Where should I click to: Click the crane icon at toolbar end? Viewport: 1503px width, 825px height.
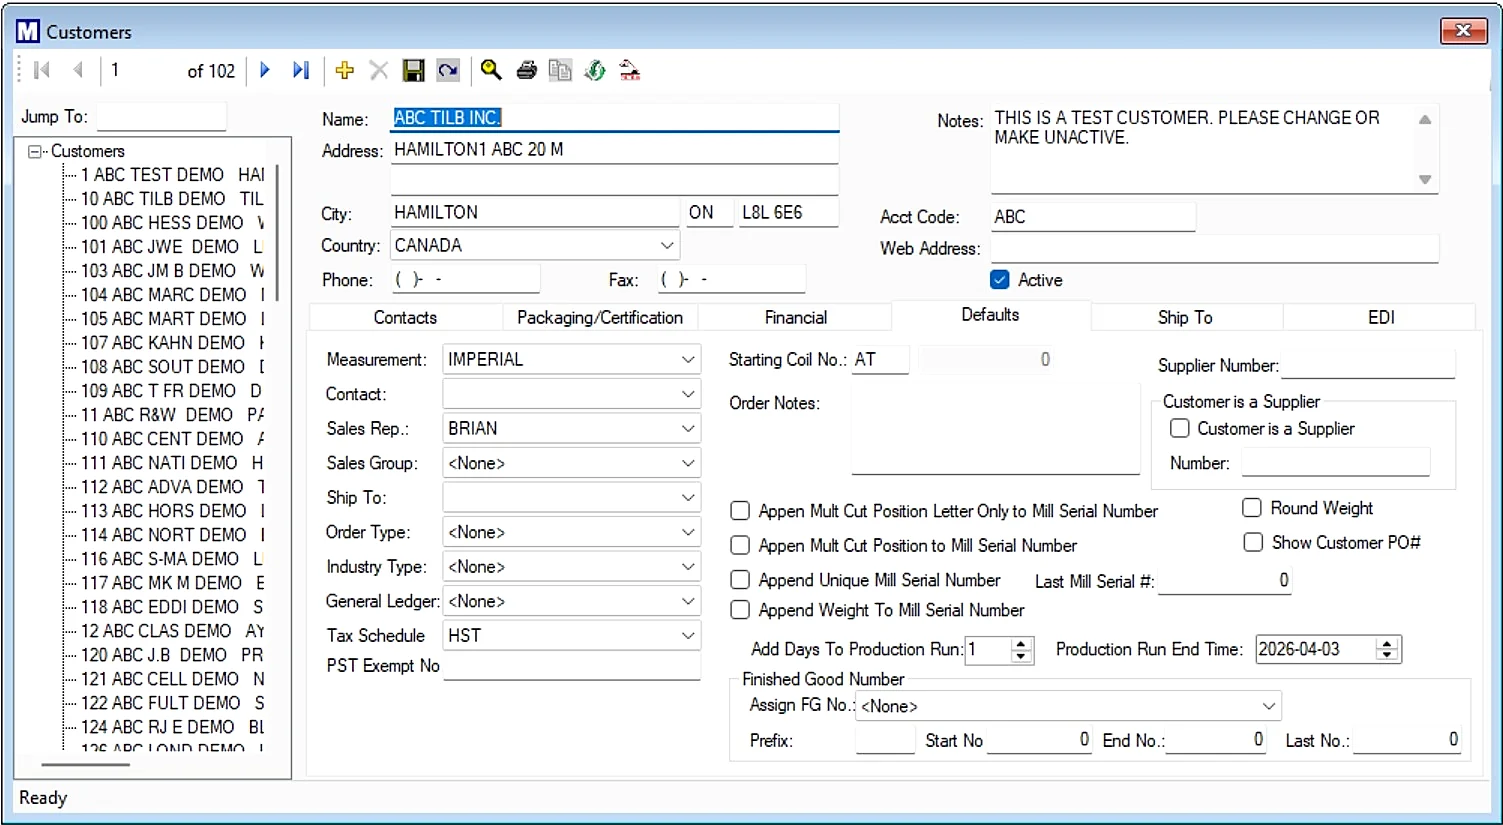click(x=629, y=70)
